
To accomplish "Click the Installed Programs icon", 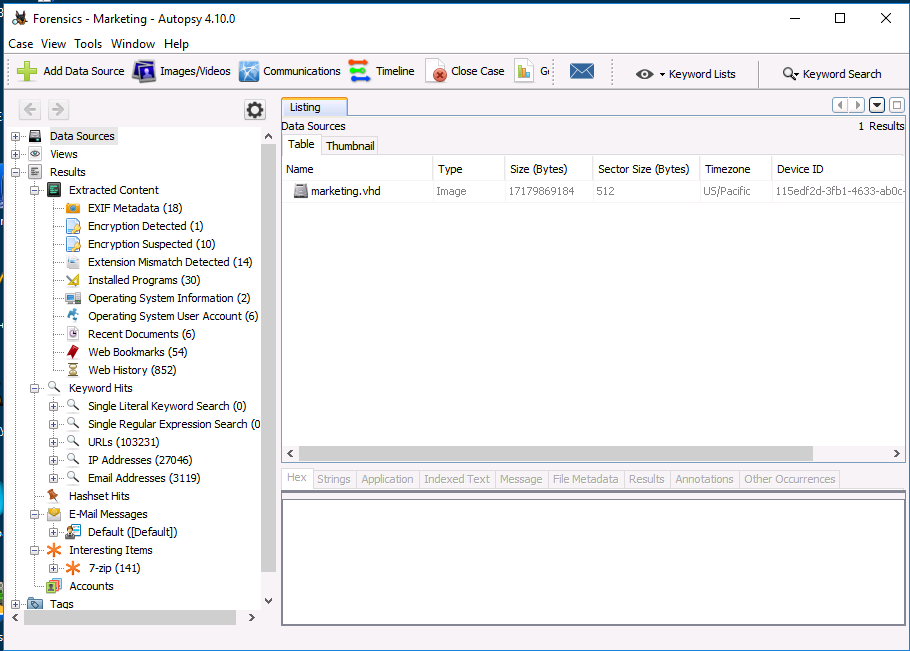I will click(x=73, y=280).
